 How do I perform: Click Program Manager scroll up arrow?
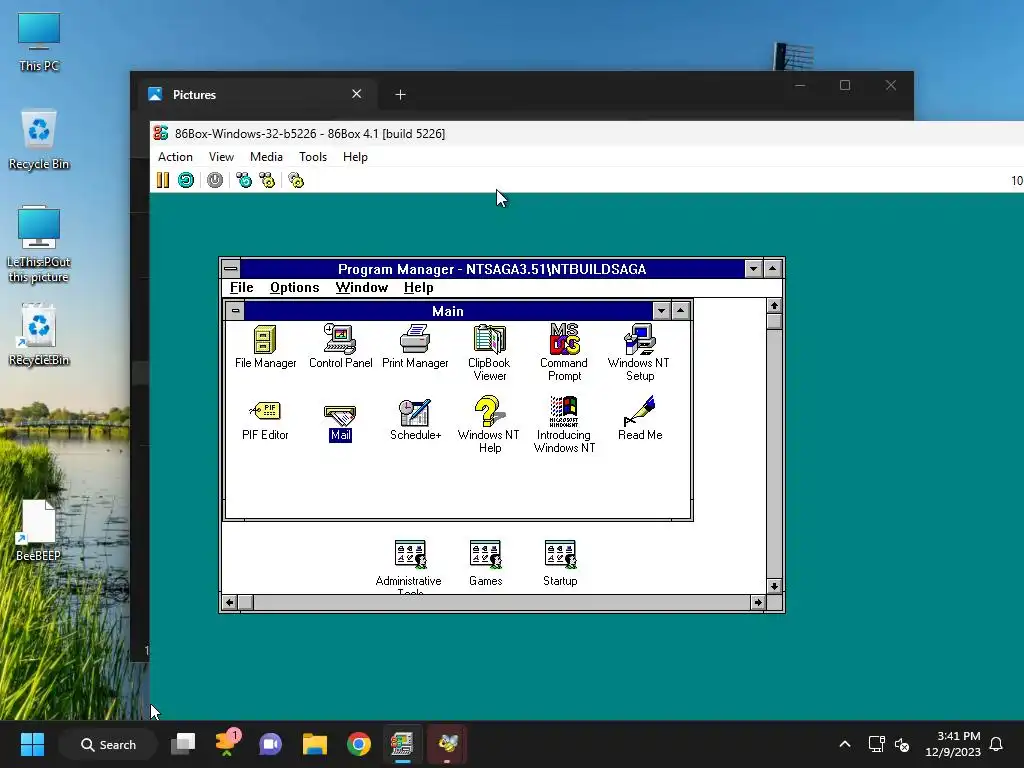tap(774, 306)
